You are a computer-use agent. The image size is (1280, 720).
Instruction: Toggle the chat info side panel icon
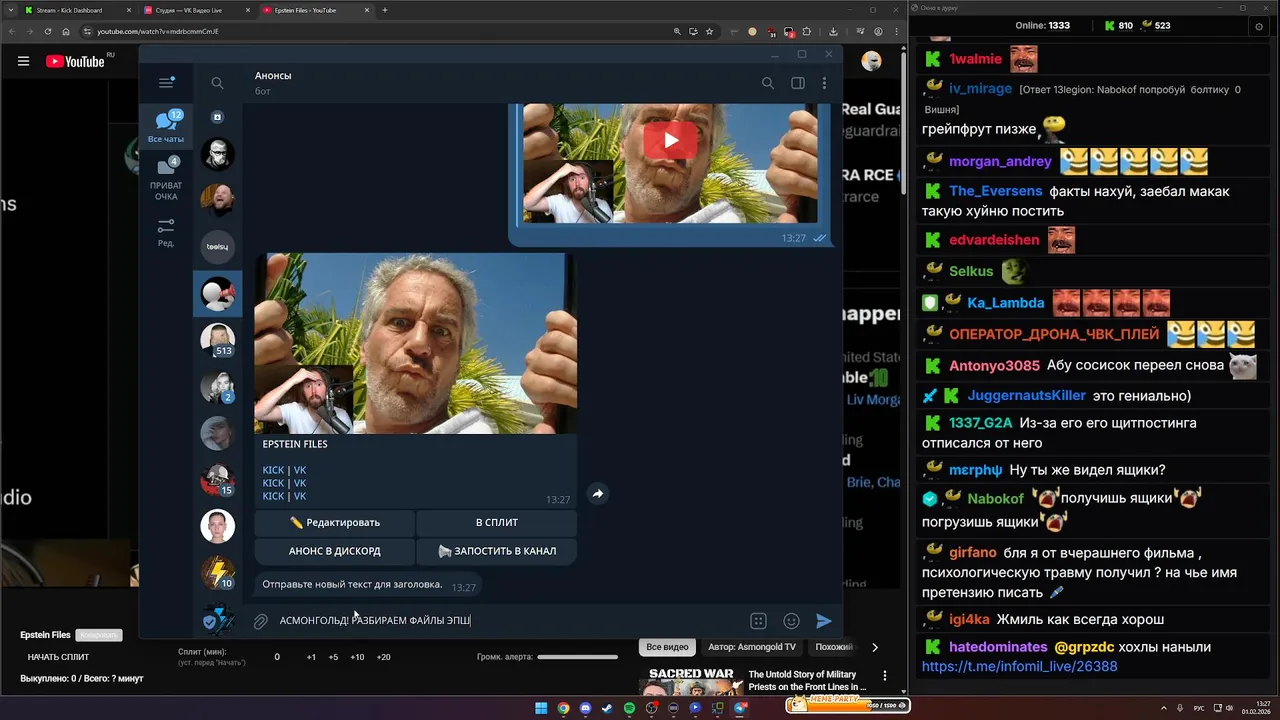(x=798, y=83)
